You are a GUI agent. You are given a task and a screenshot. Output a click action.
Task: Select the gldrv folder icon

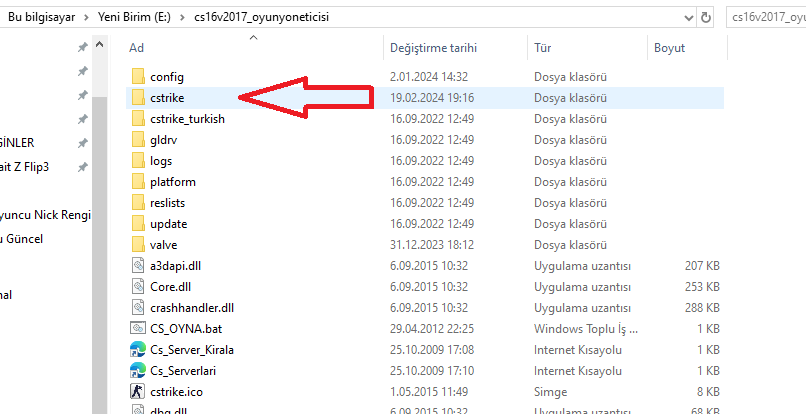(x=138, y=140)
